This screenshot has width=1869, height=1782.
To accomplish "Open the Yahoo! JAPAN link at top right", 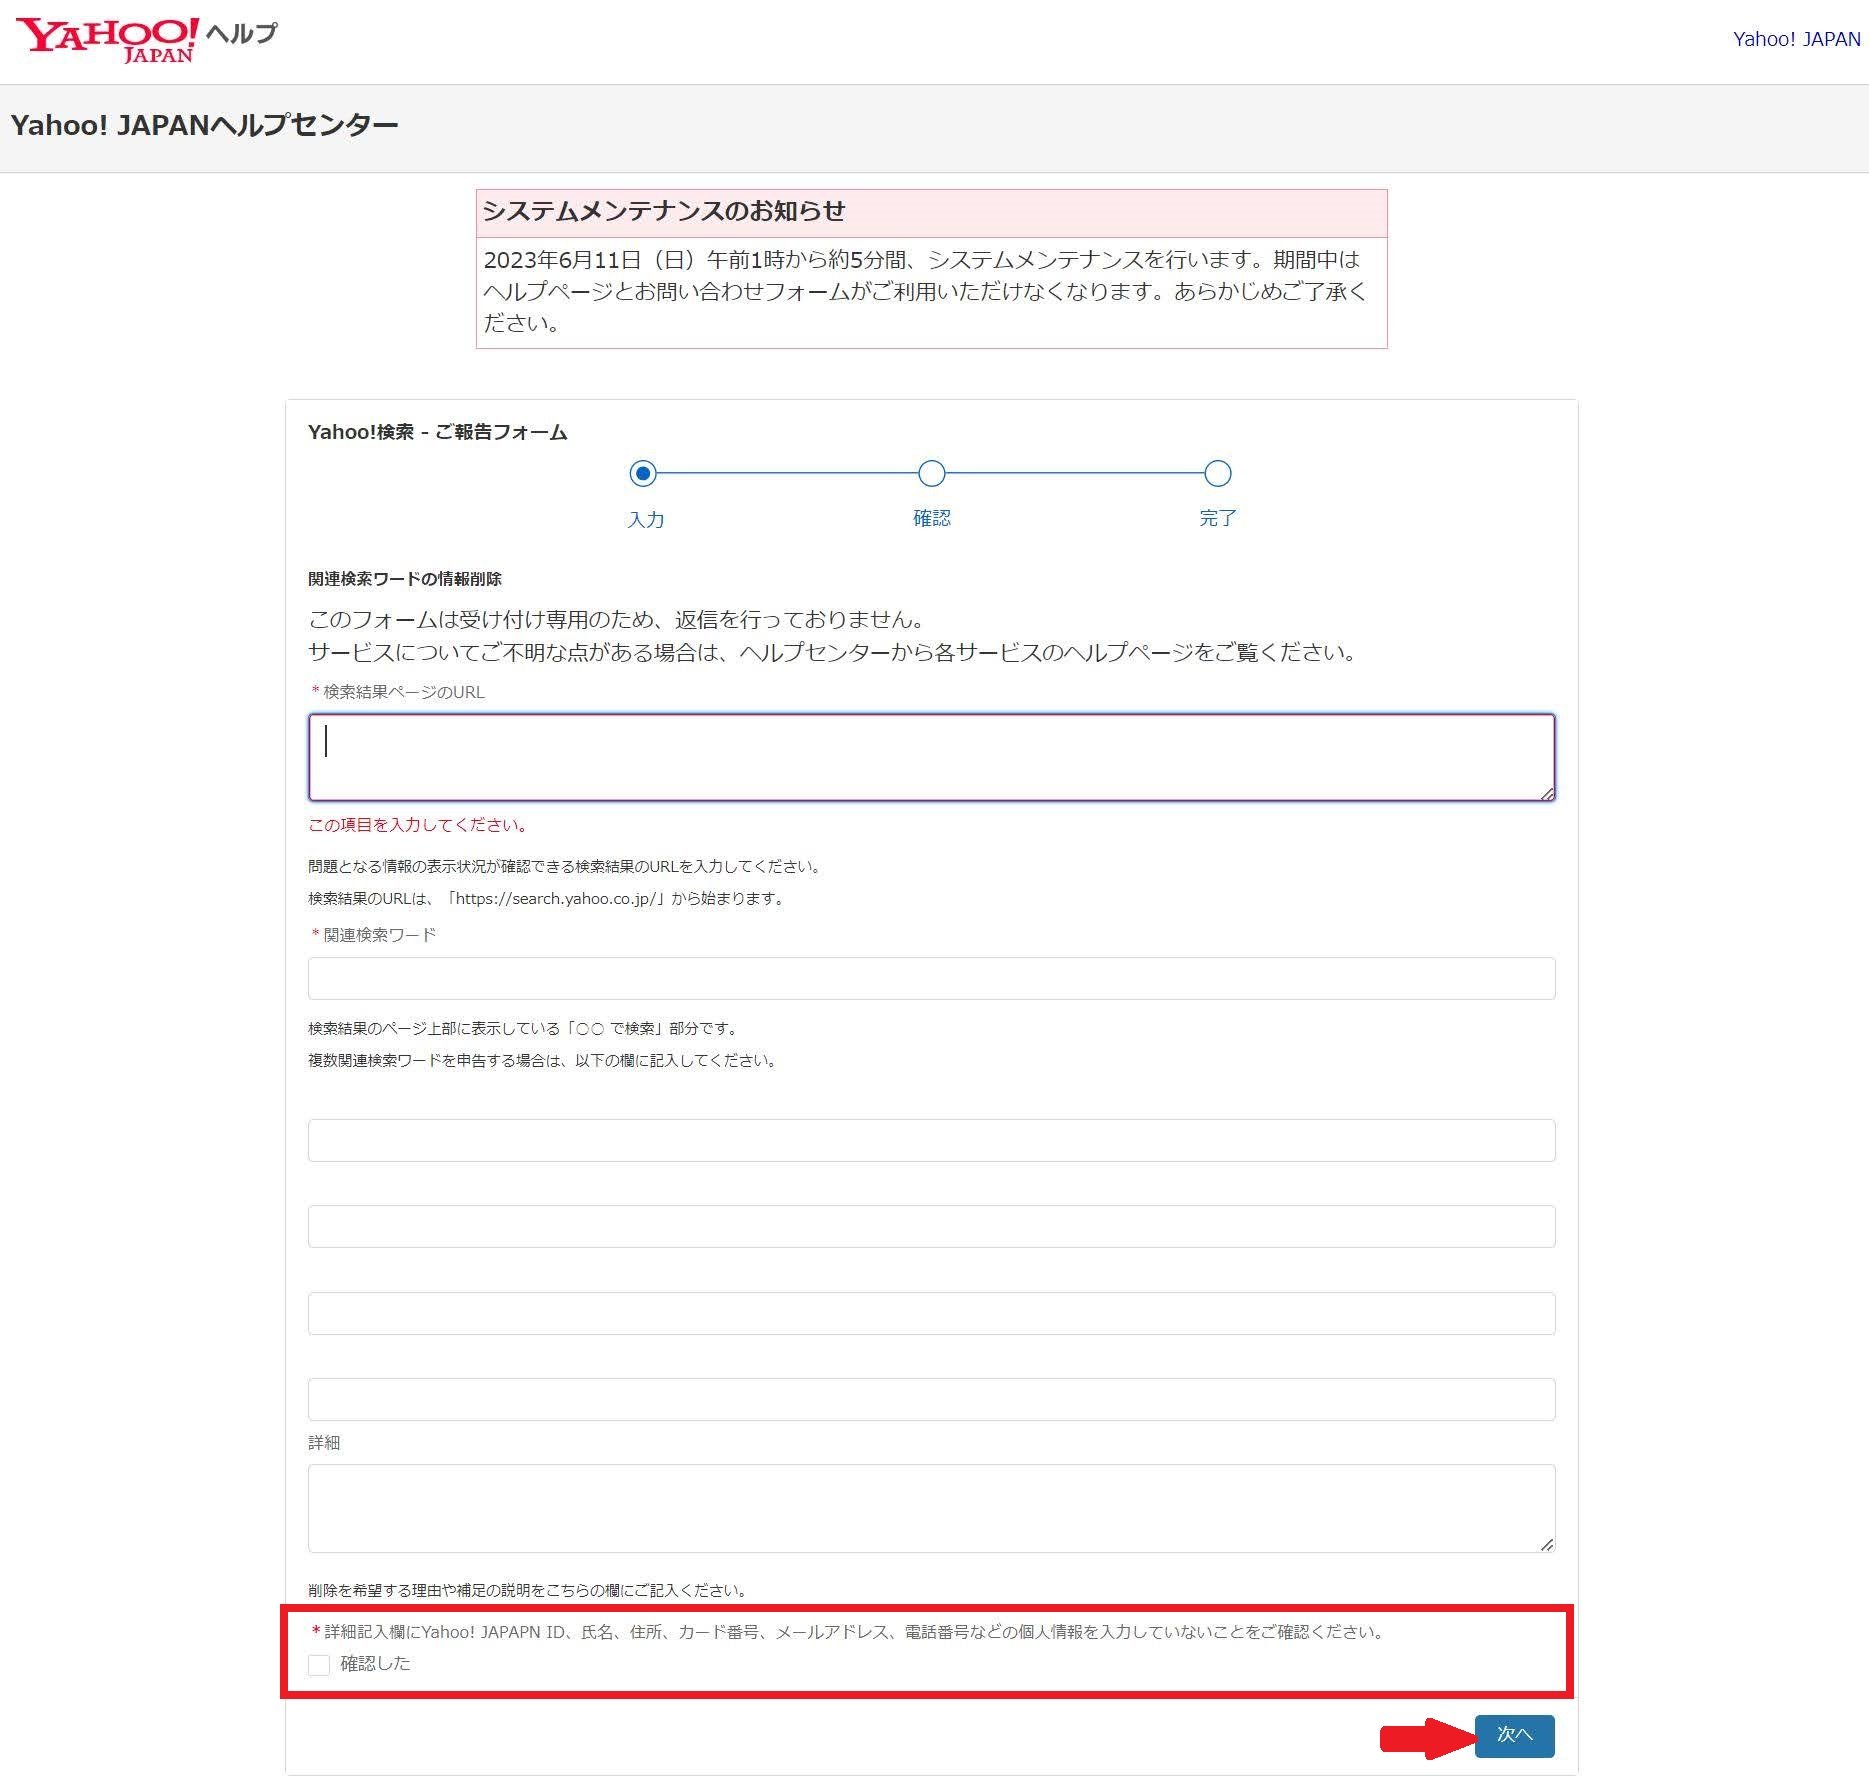I will 1795,39.
